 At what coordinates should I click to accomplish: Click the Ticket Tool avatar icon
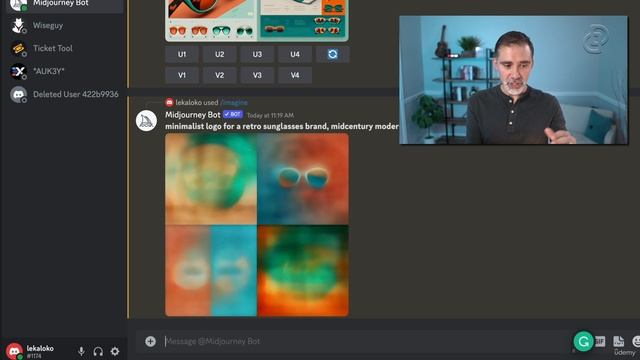coord(18,49)
